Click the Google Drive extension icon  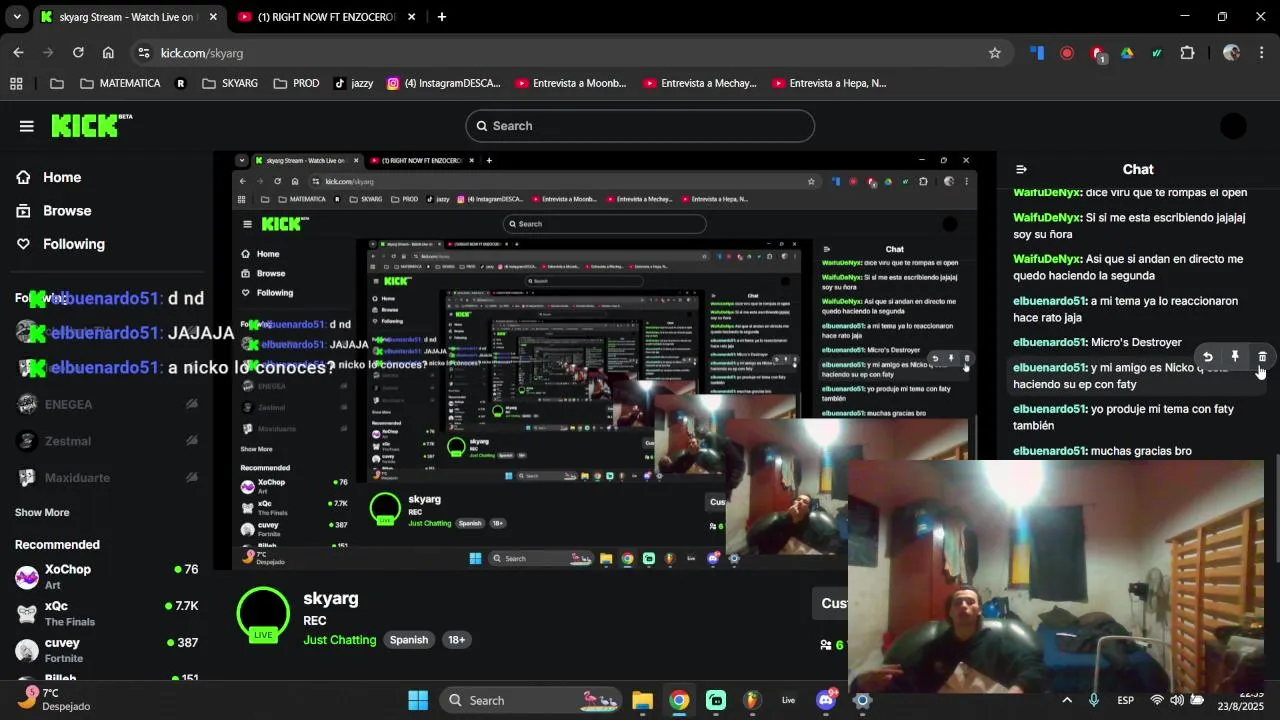pyautogui.click(x=1127, y=53)
